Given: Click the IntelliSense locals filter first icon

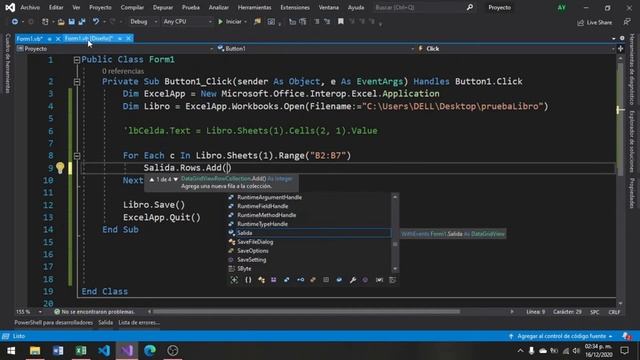Looking at the screenshot, I should pos(234,280).
